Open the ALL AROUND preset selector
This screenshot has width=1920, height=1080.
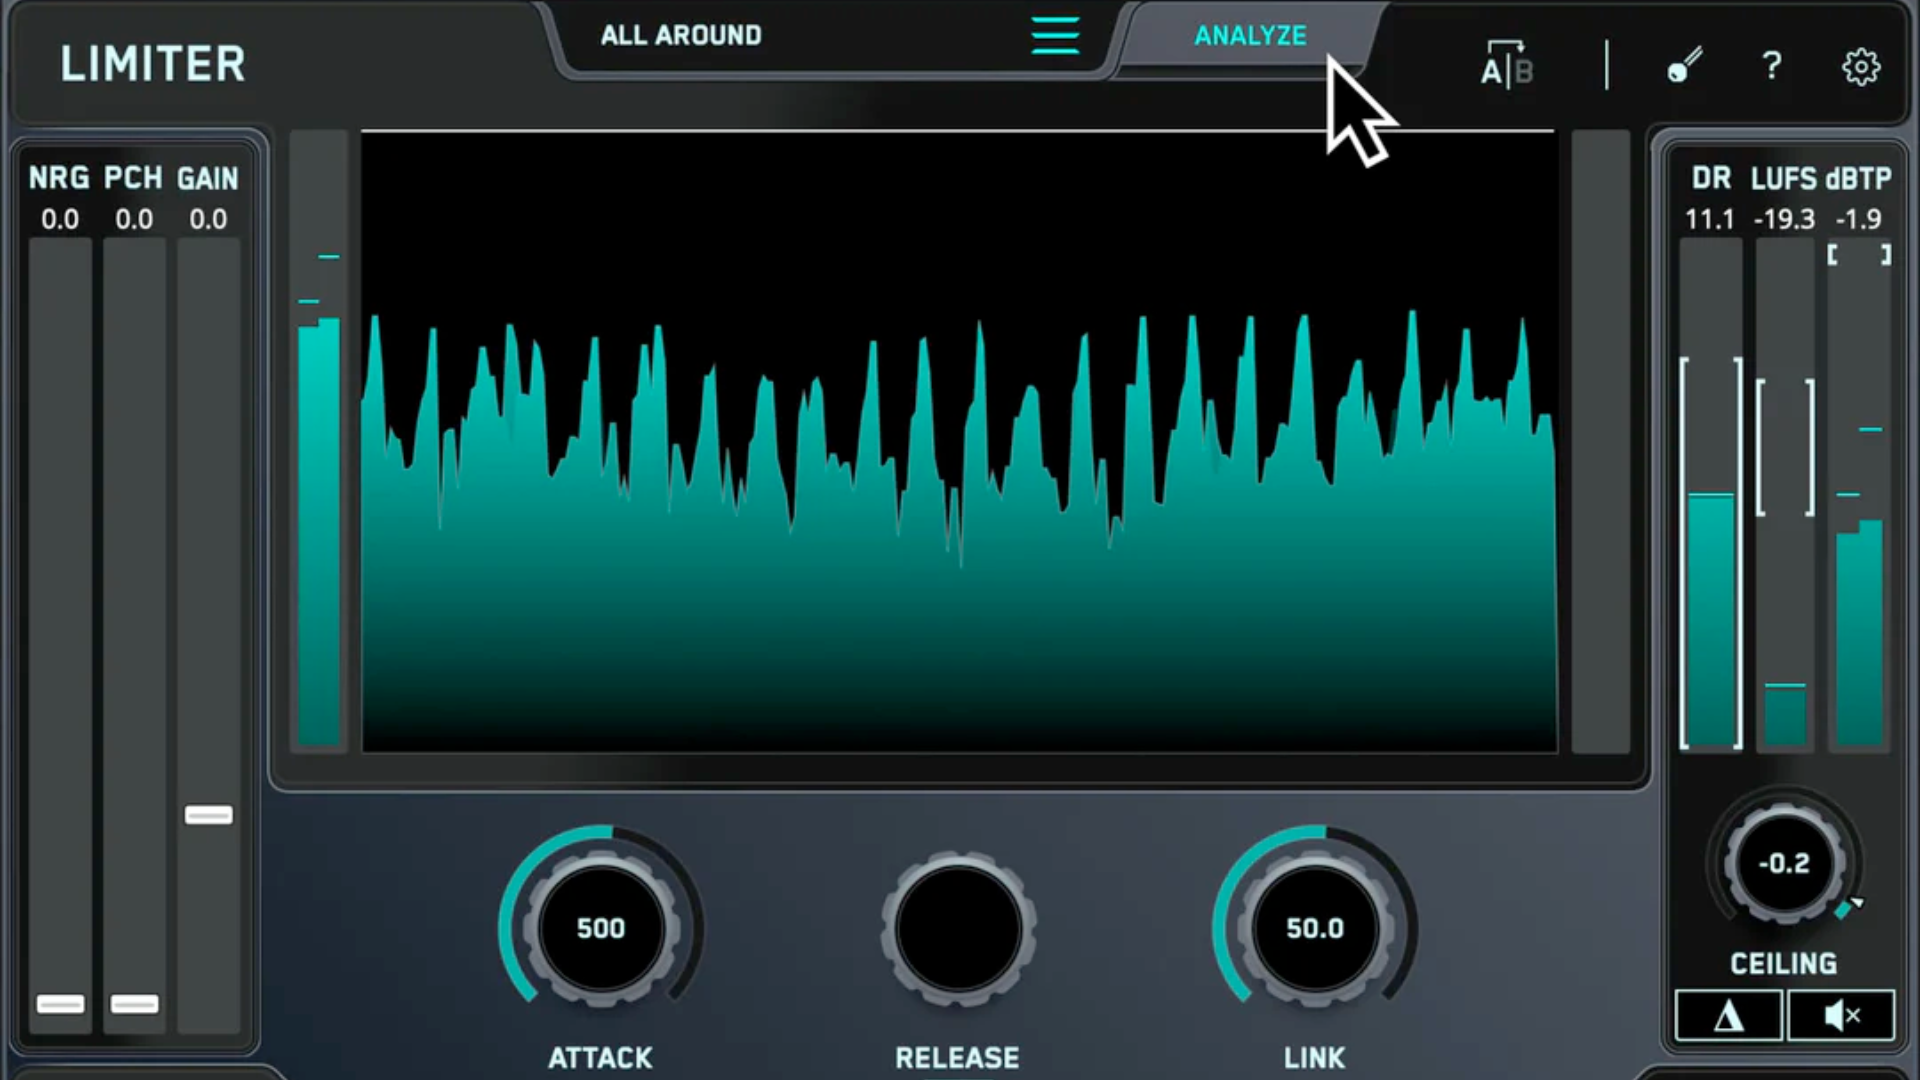(x=680, y=35)
